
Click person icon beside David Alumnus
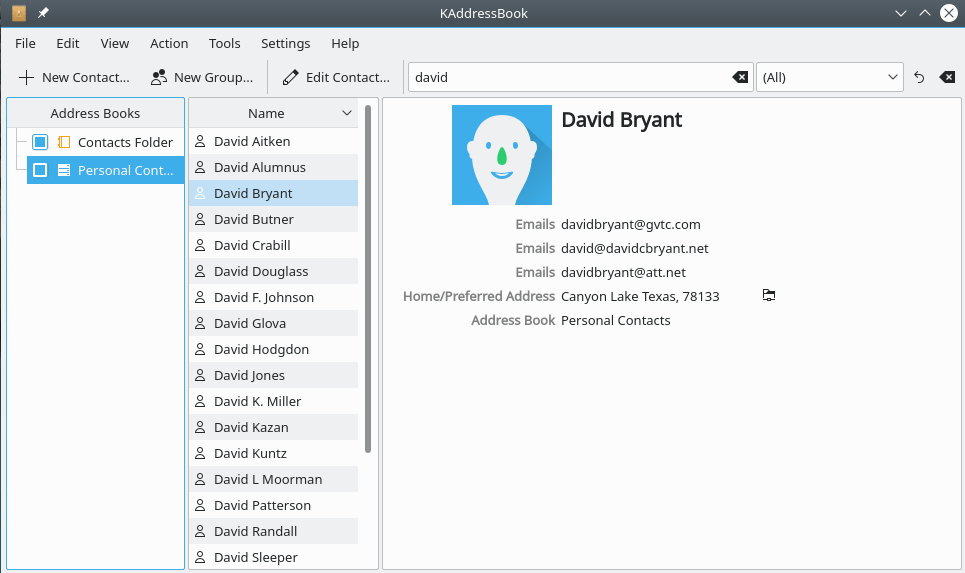(200, 167)
